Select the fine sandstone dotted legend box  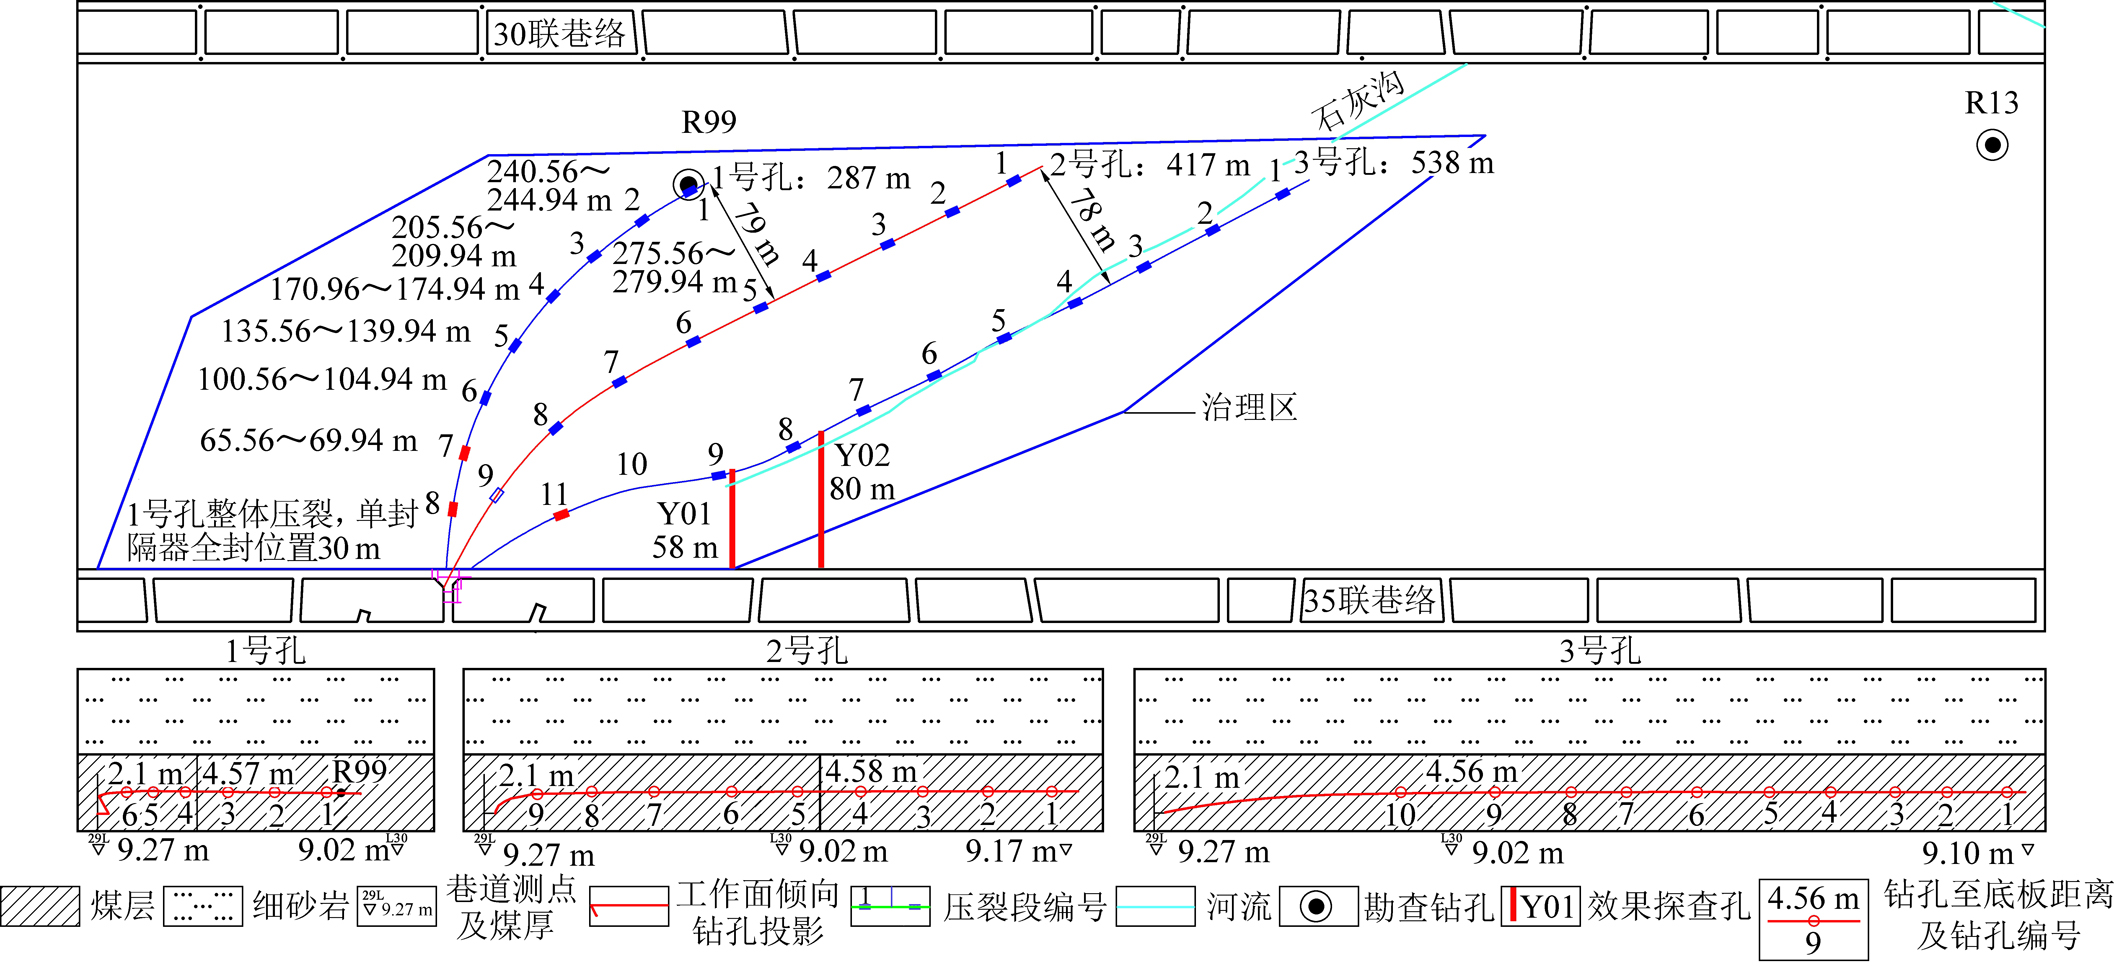click(x=203, y=906)
